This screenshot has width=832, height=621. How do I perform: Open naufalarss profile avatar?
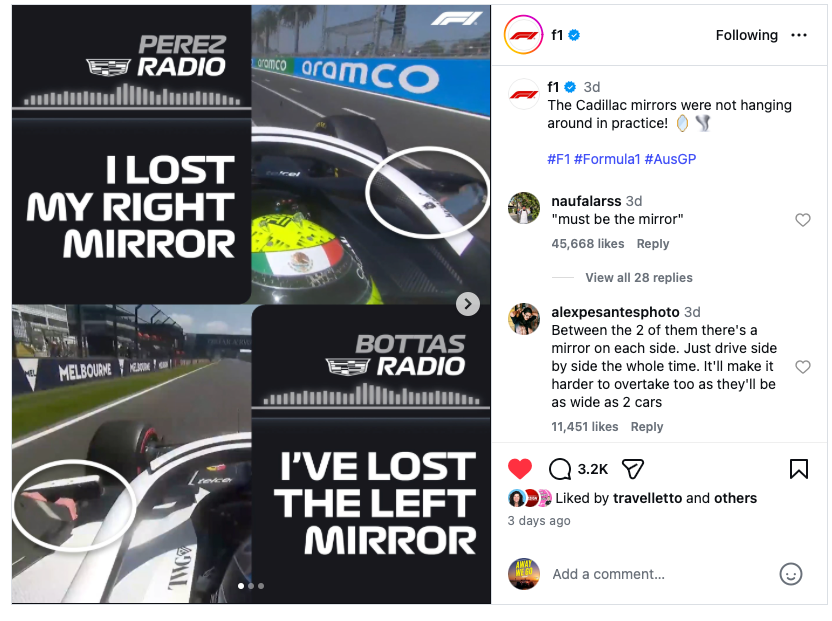coord(524,208)
